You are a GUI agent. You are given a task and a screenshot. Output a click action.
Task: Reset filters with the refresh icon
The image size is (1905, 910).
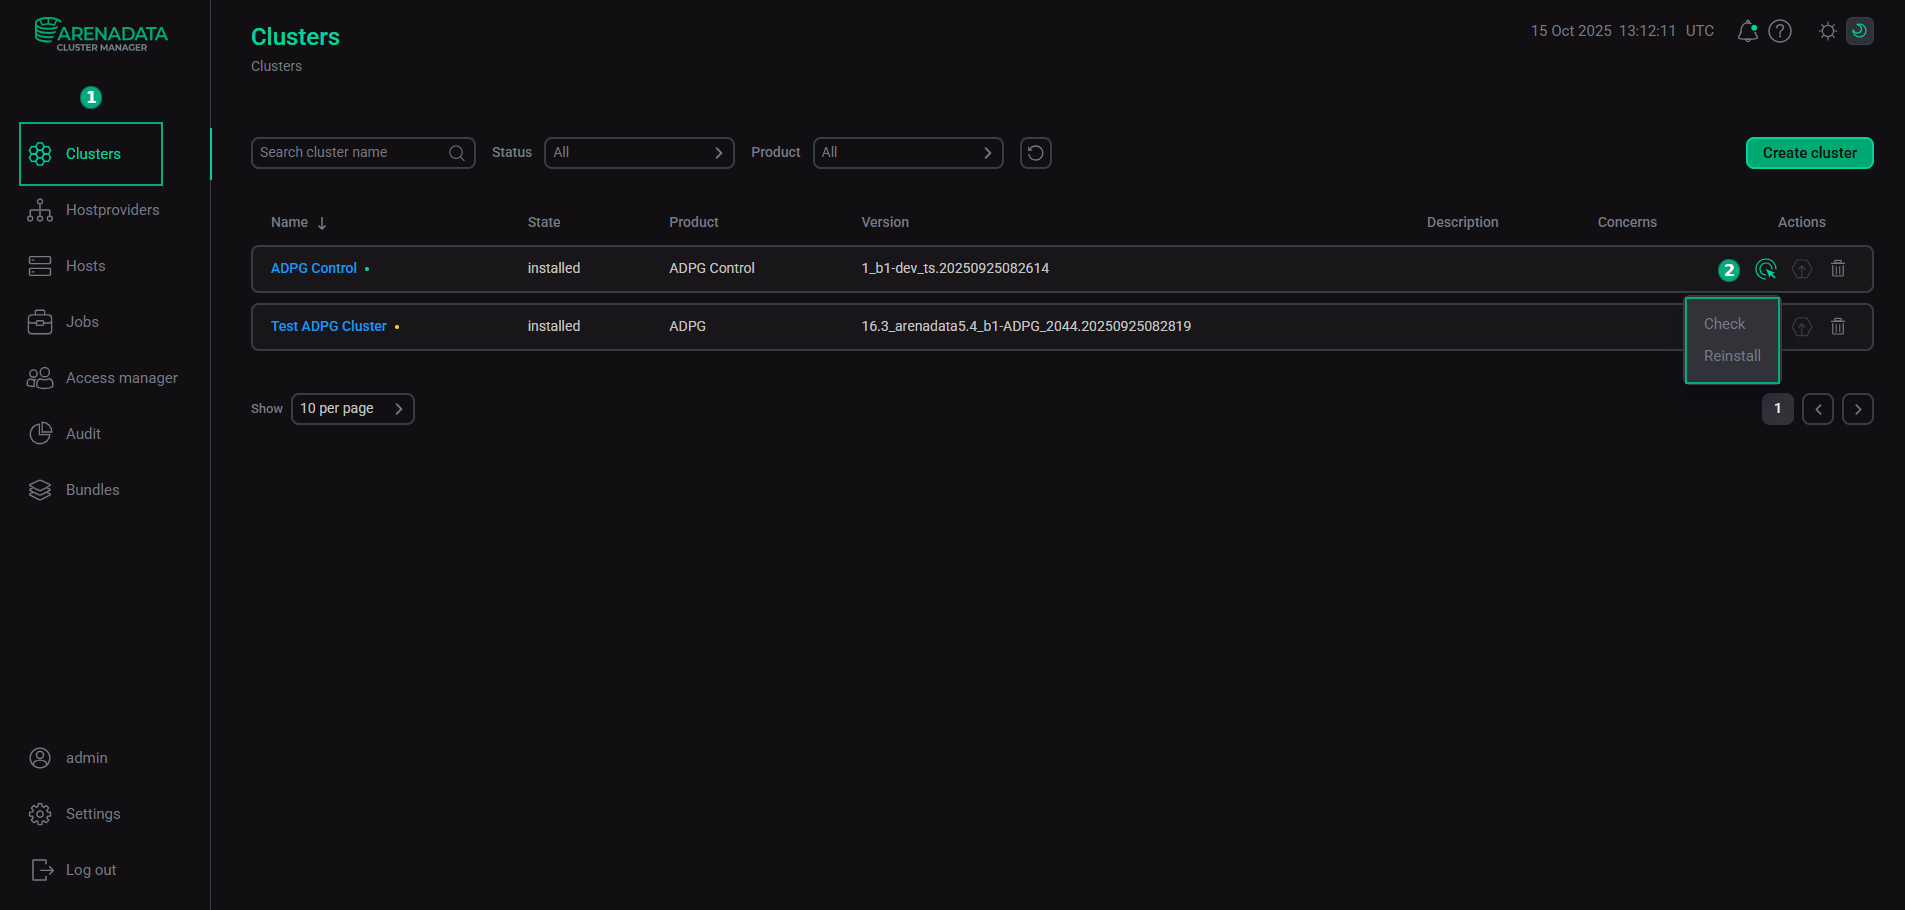pos(1035,152)
